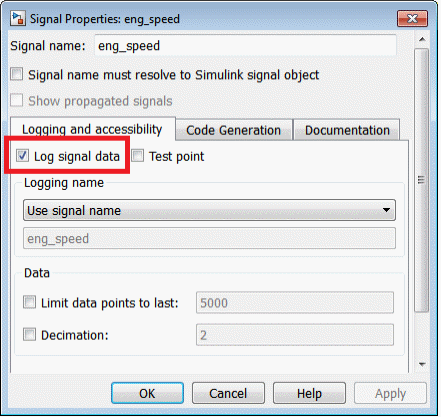Click the Cancel button

coord(228,393)
